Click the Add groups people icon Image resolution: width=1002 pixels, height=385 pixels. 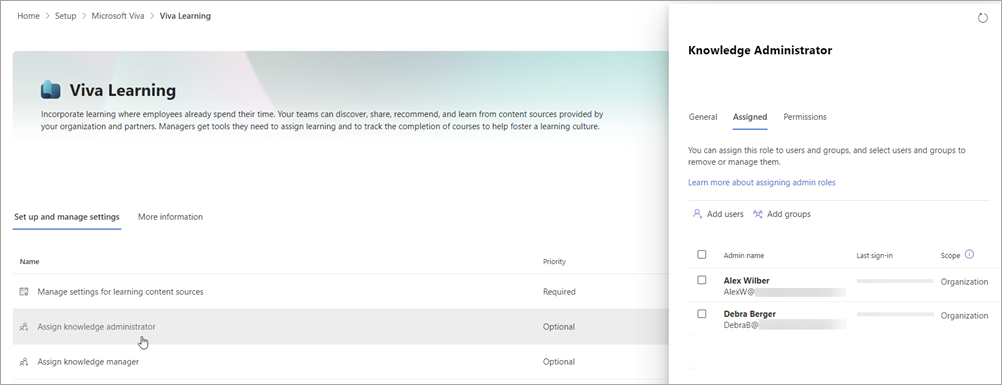(x=758, y=214)
